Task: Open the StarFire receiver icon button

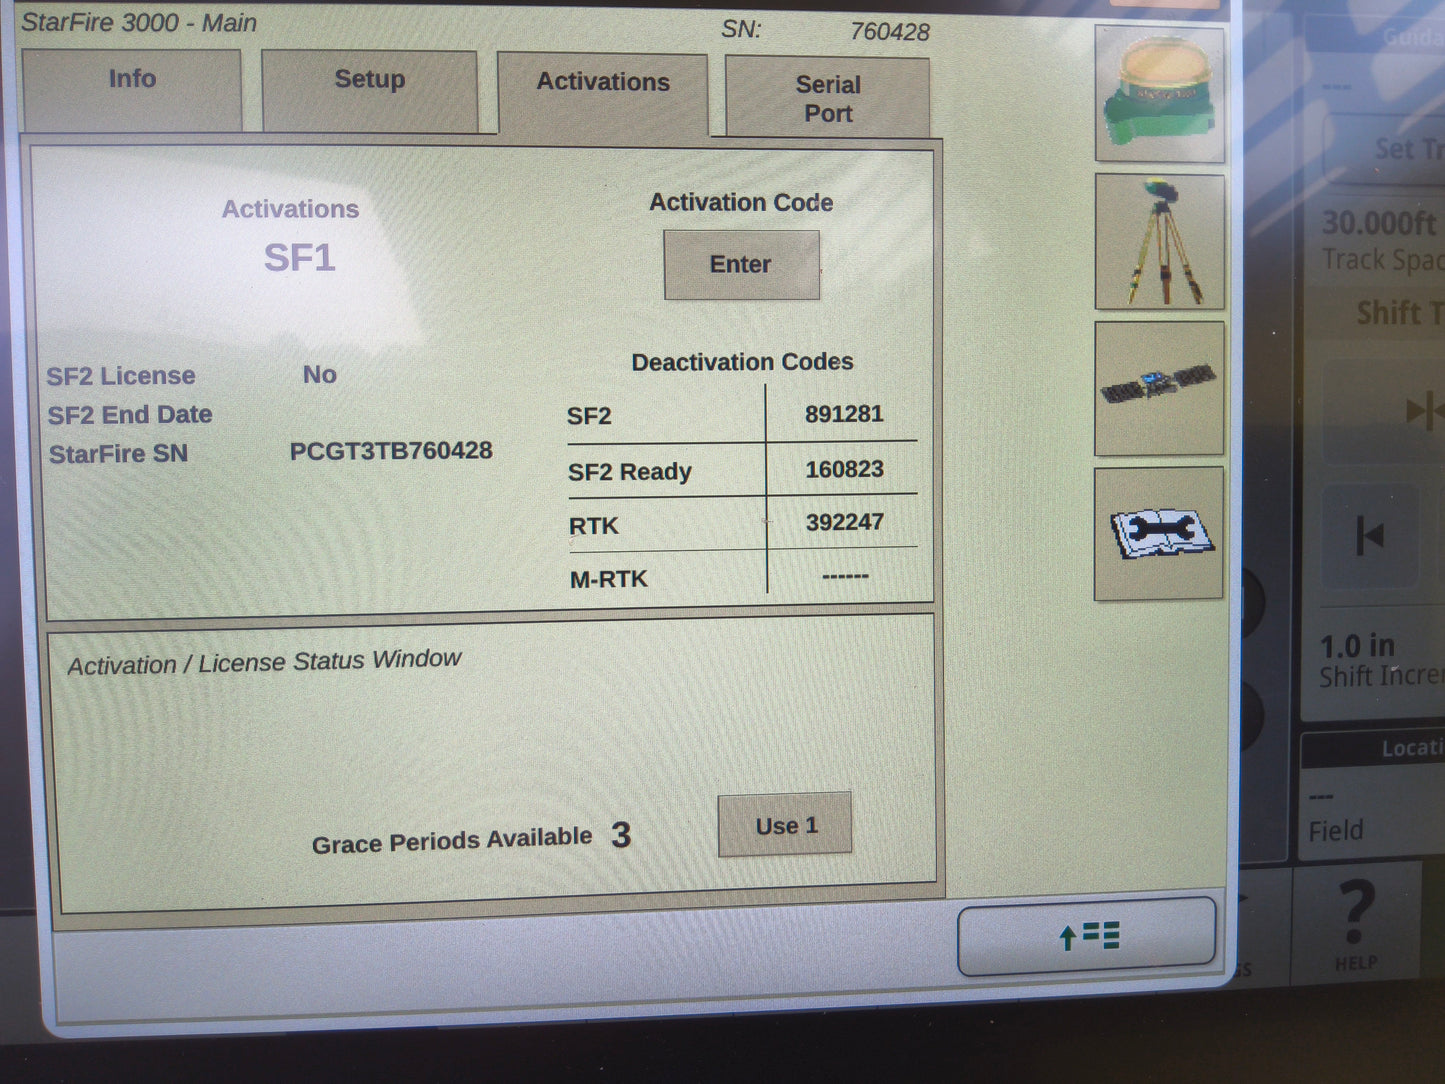Action: [1160, 95]
